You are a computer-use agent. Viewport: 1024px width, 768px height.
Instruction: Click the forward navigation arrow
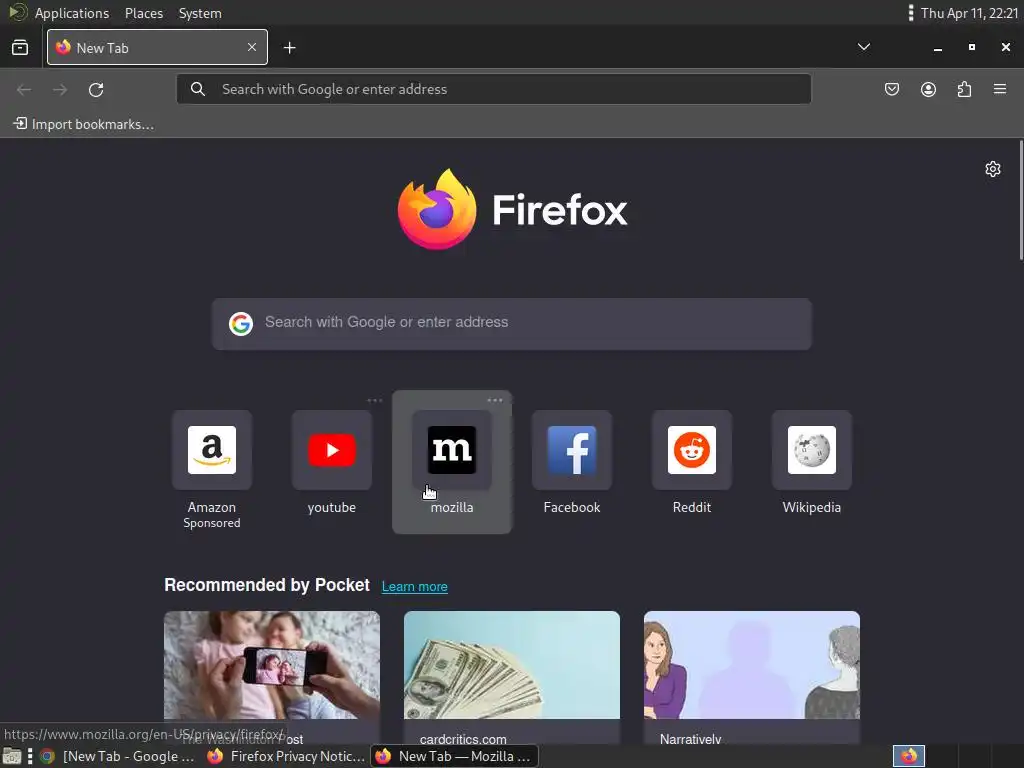click(x=60, y=89)
